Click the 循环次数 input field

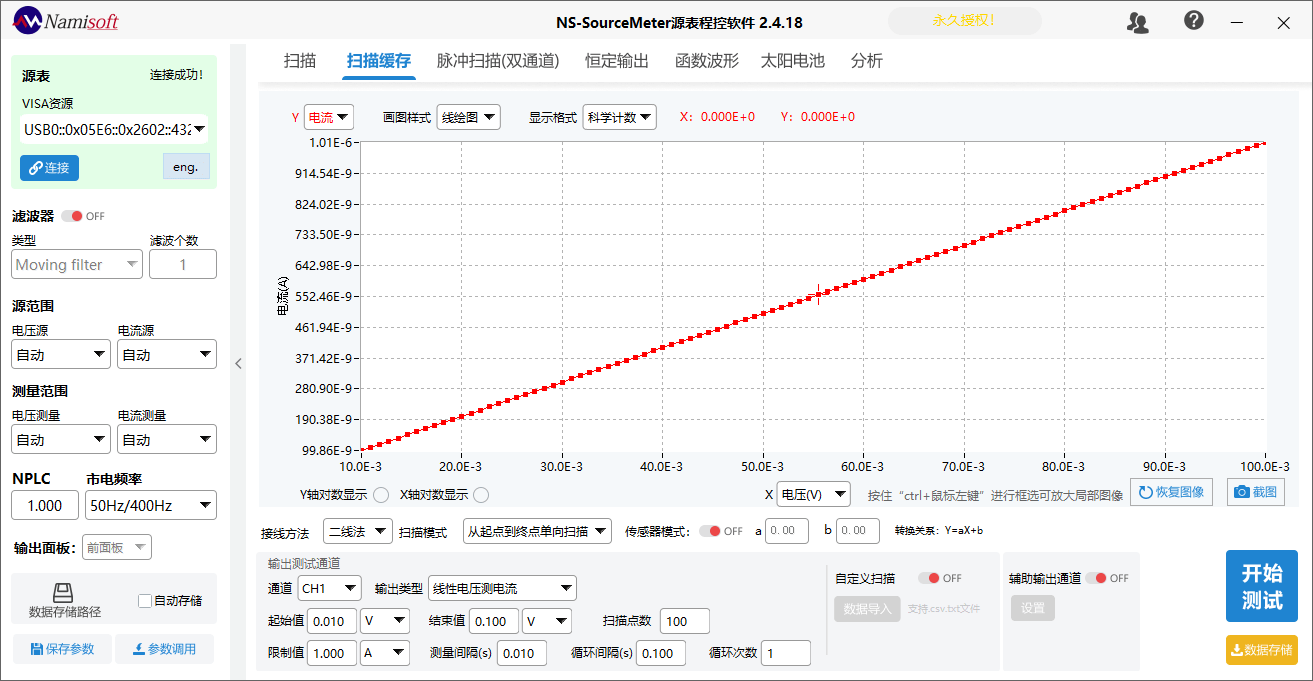click(786, 653)
